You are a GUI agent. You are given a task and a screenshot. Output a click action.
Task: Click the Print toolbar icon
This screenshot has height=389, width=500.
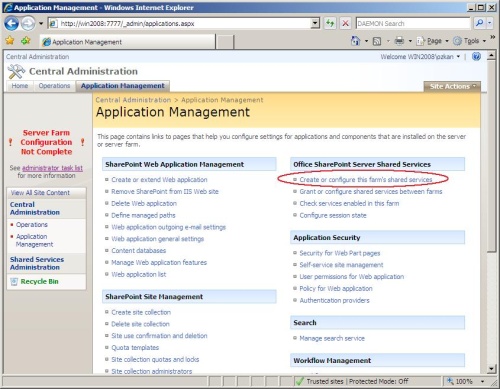pyautogui.click(x=399, y=41)
